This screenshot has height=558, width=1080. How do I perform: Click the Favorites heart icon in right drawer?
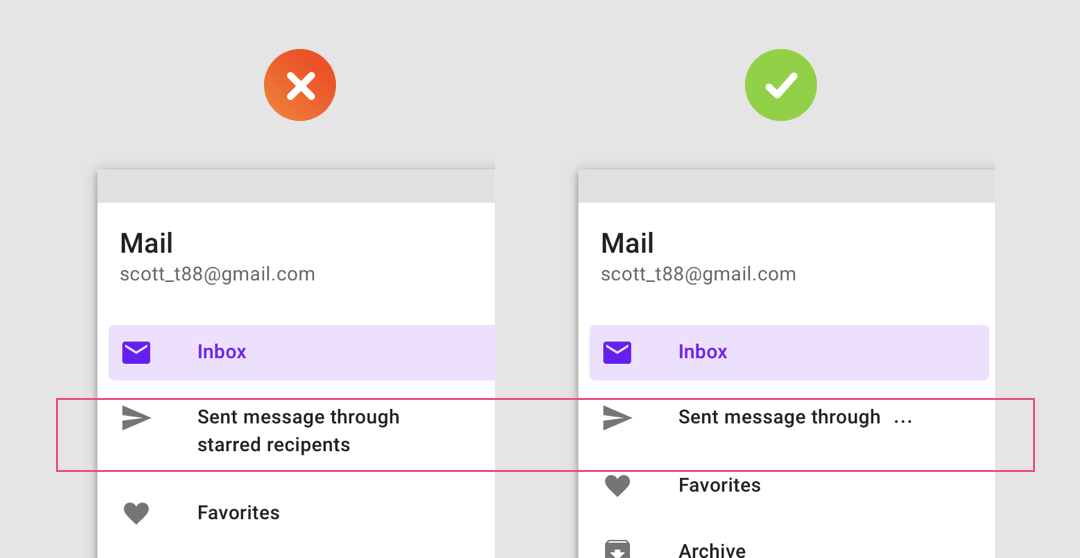click(x=616, y=486)
